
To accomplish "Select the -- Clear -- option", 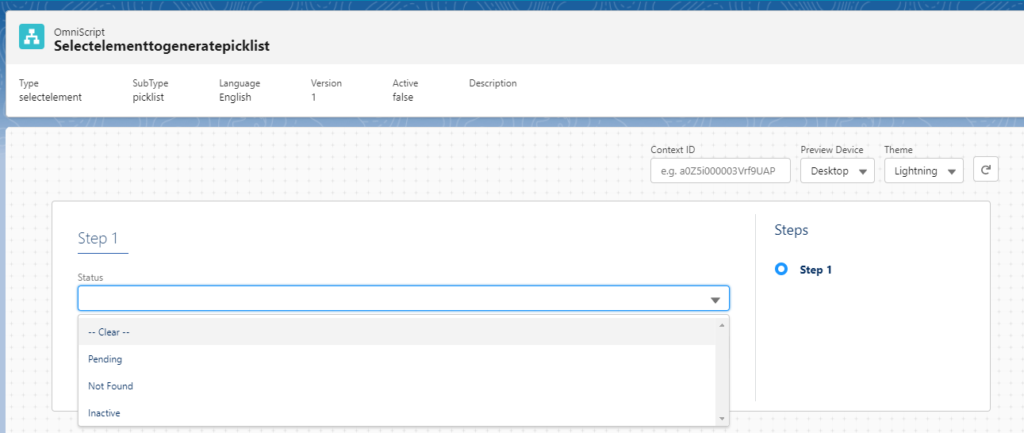I will pos(396,332).
